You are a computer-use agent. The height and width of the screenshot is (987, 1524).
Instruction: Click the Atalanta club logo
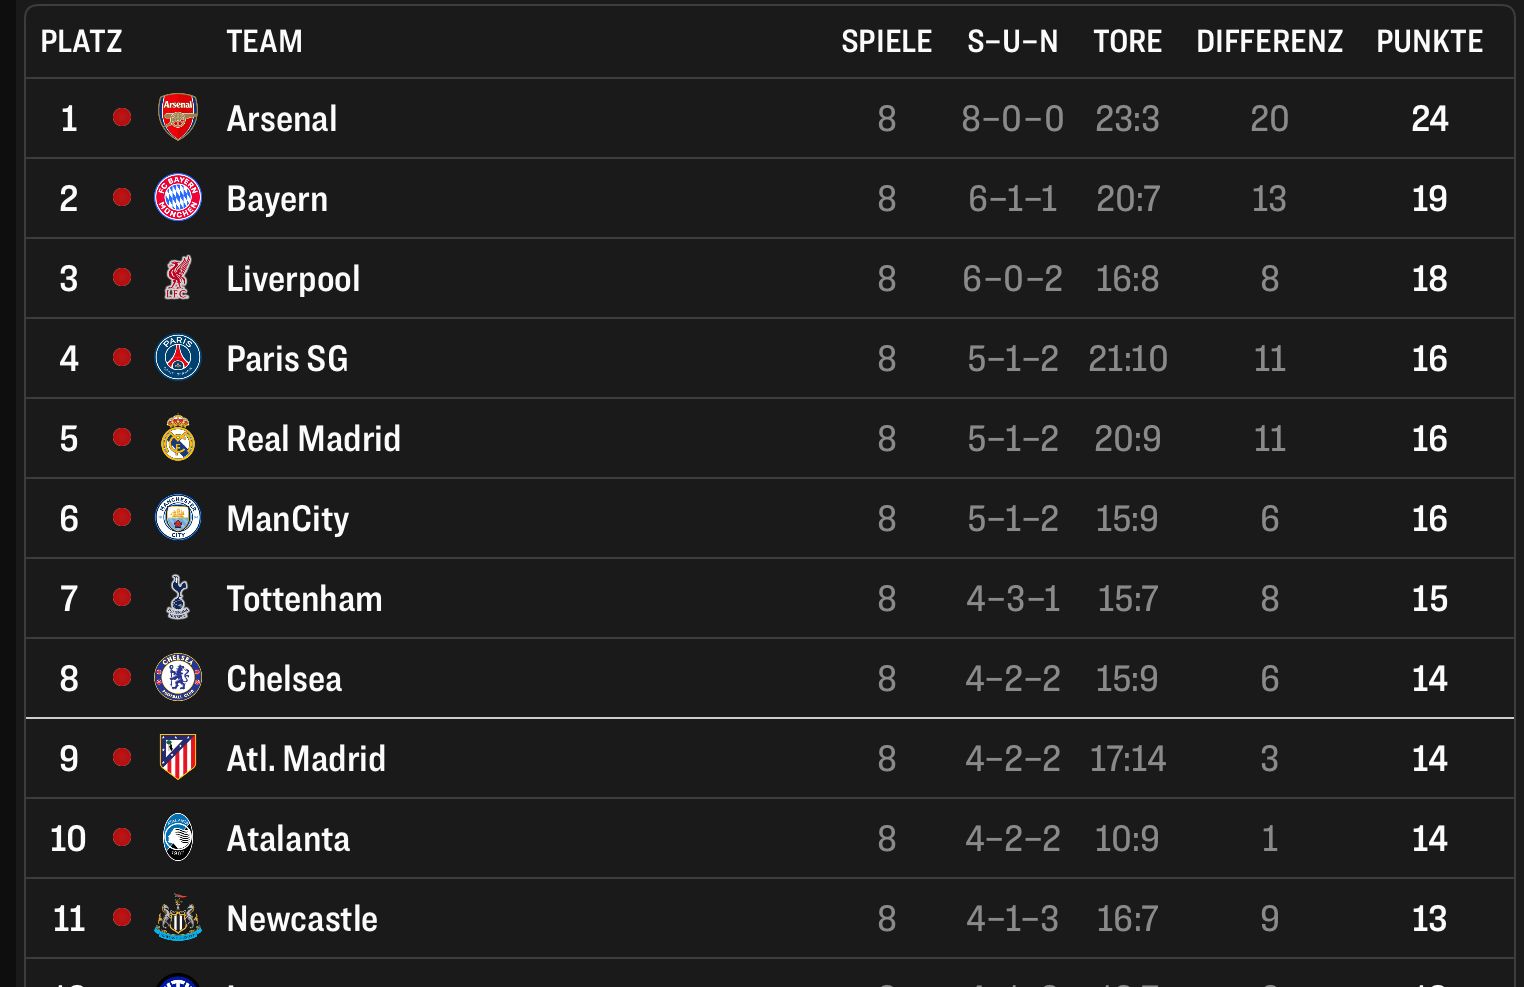(178, 838)
